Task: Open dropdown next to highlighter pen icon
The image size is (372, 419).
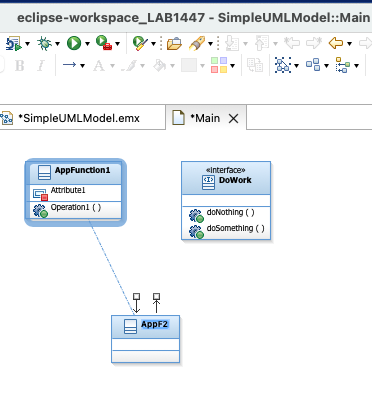Action: tap(210, 44)
